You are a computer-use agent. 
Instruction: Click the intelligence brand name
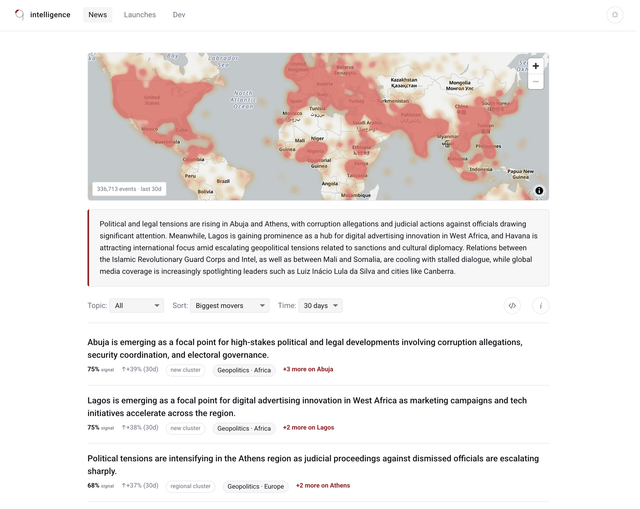(x=50, y=15)
